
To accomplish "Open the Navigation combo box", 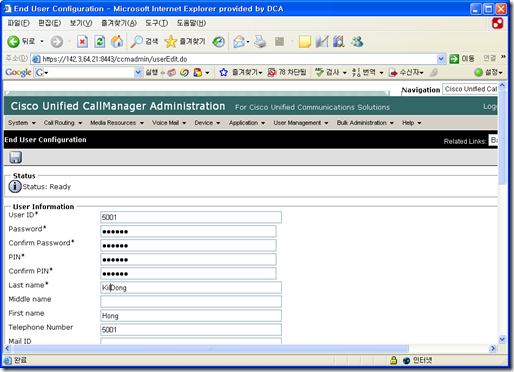I will point(470,89).
